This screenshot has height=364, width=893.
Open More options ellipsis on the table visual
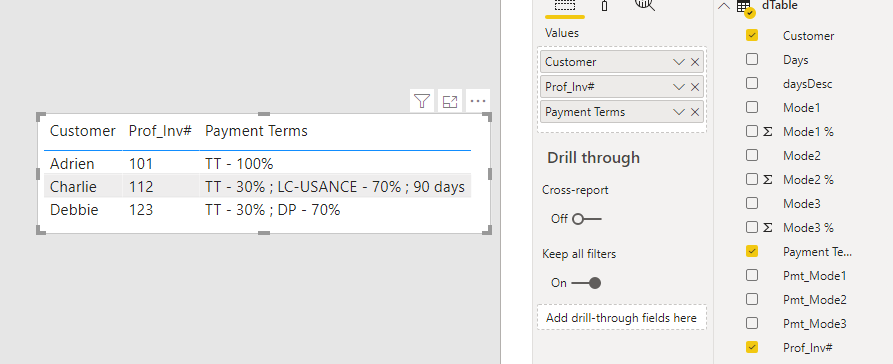point(478,102)
